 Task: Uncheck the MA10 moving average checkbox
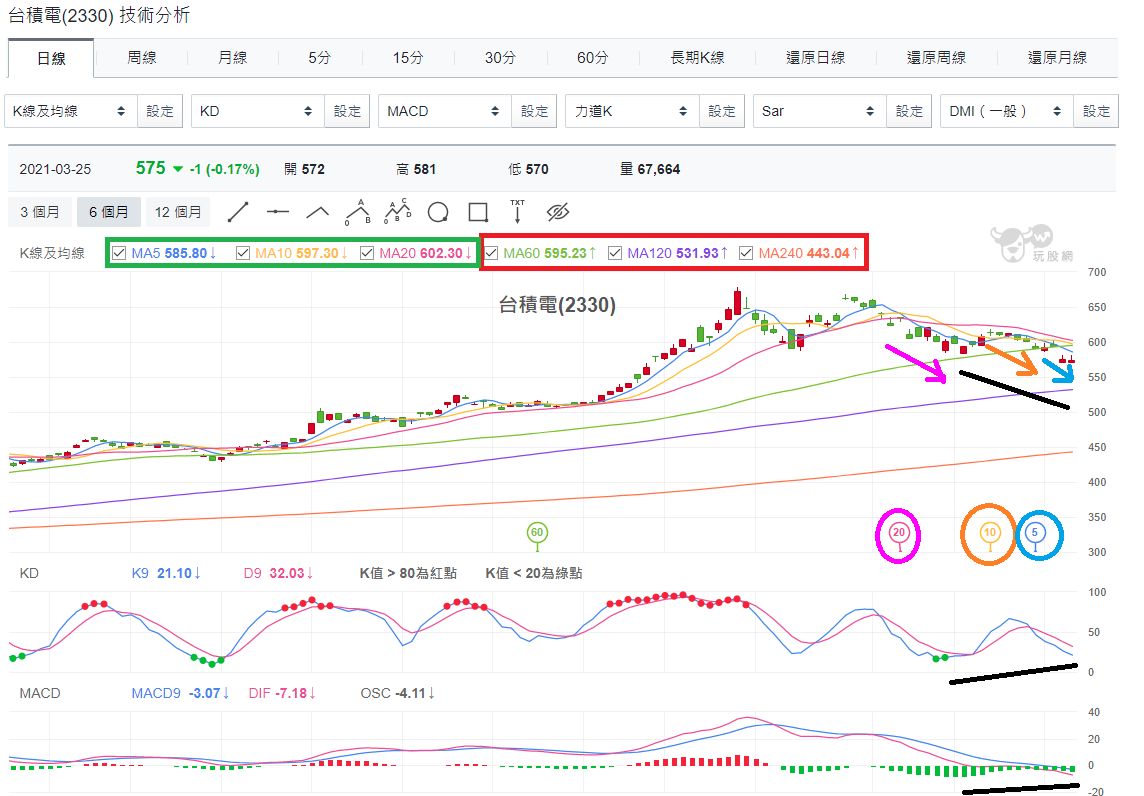(x=243, y=253)
